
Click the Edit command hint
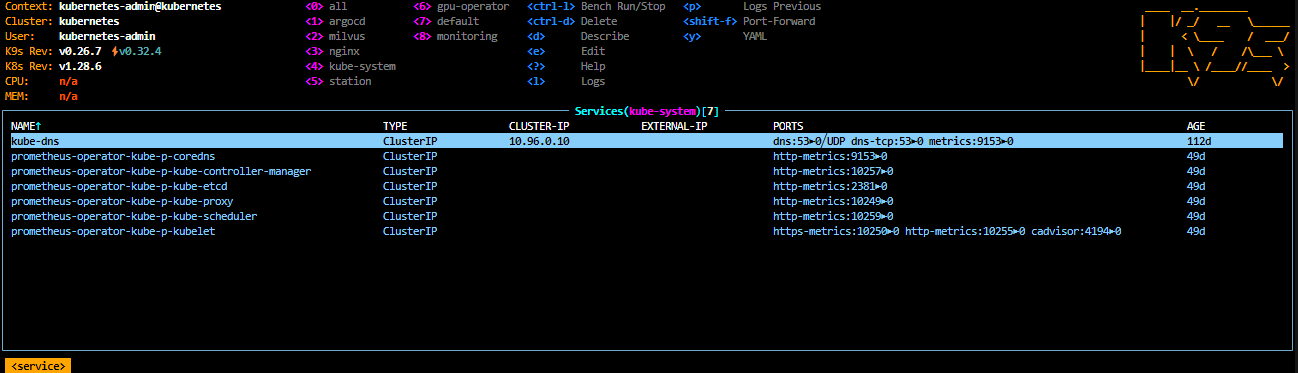pyautogui.click(x=566, y=51)
